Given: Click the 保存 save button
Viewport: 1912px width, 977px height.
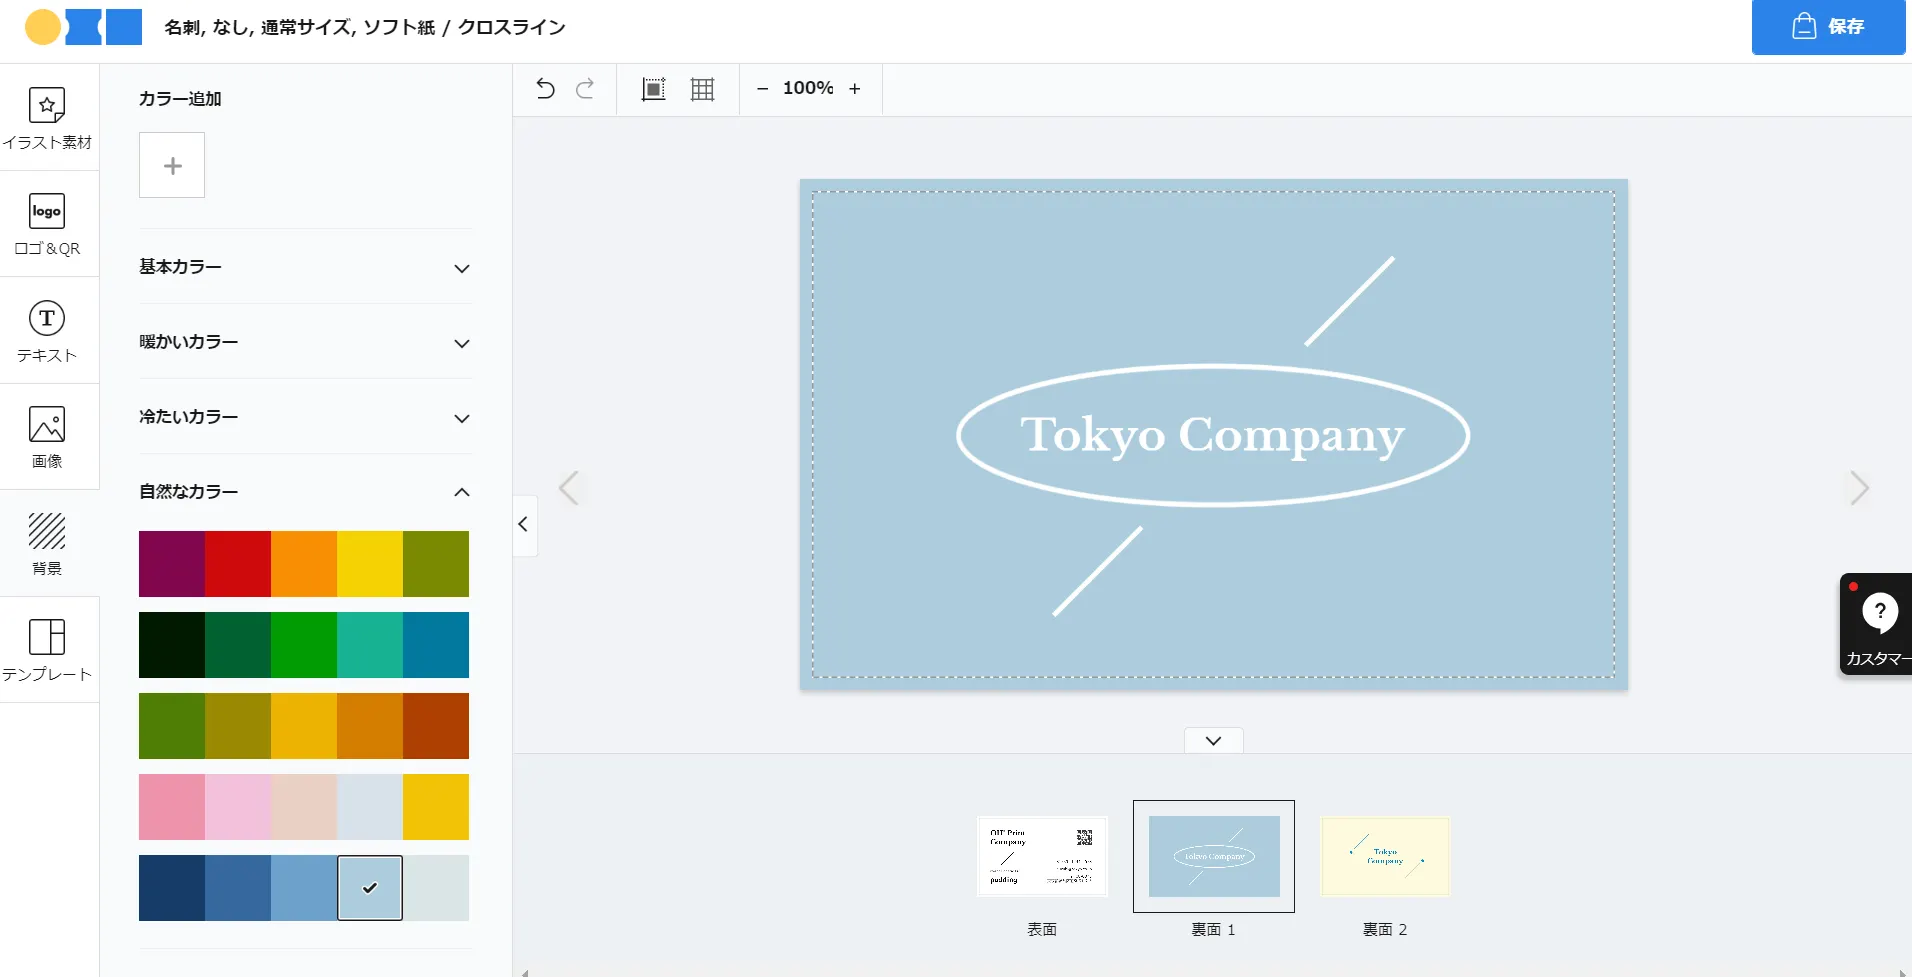Looking at the screenshot, I should 1827,27.
